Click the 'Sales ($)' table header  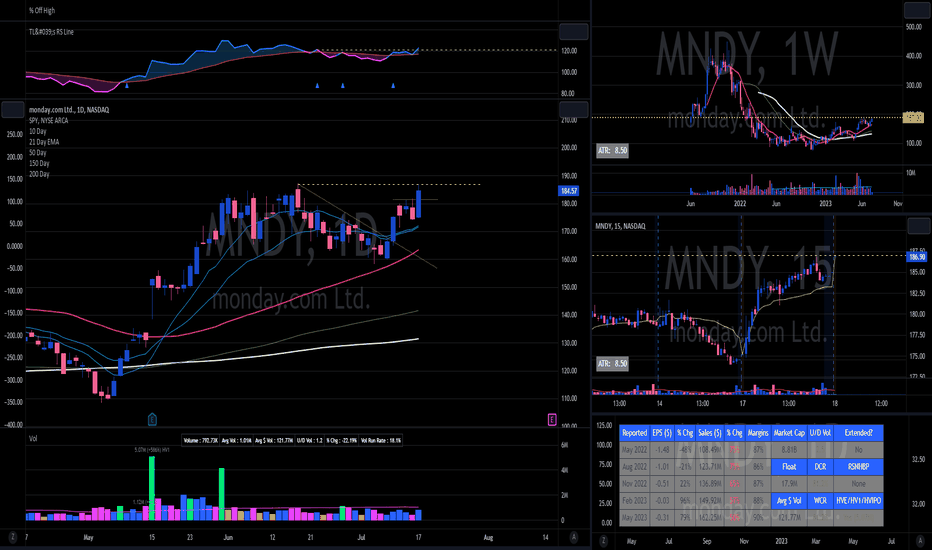click(709, 433)
